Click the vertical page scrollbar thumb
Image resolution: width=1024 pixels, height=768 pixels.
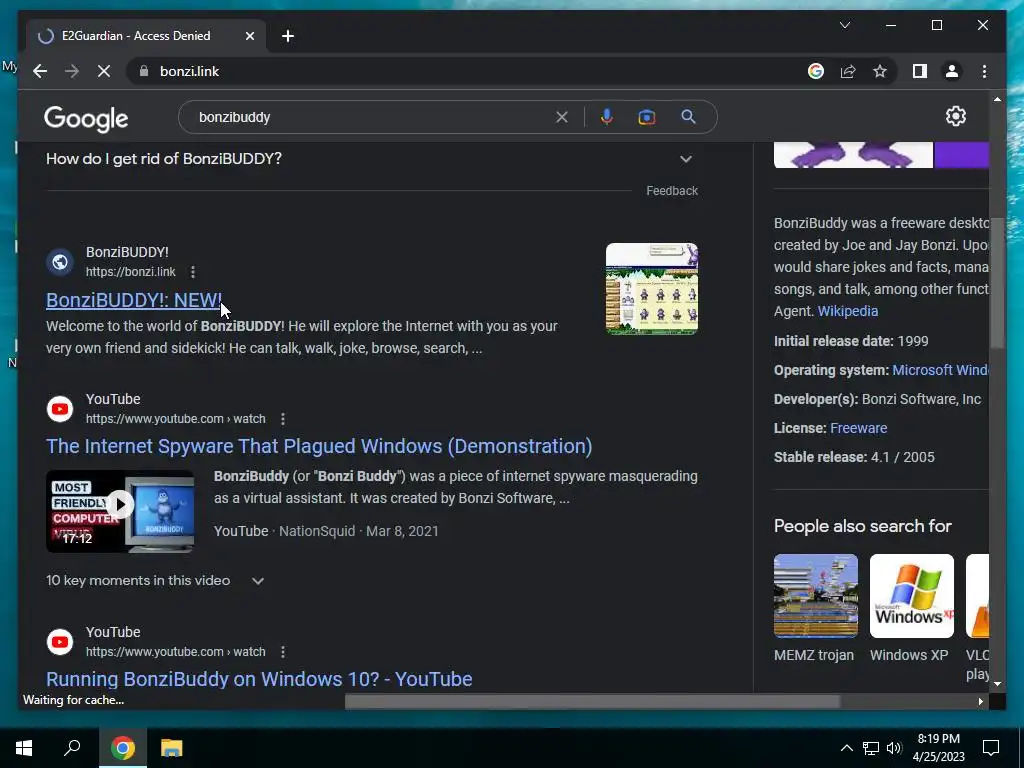(997, 282)
